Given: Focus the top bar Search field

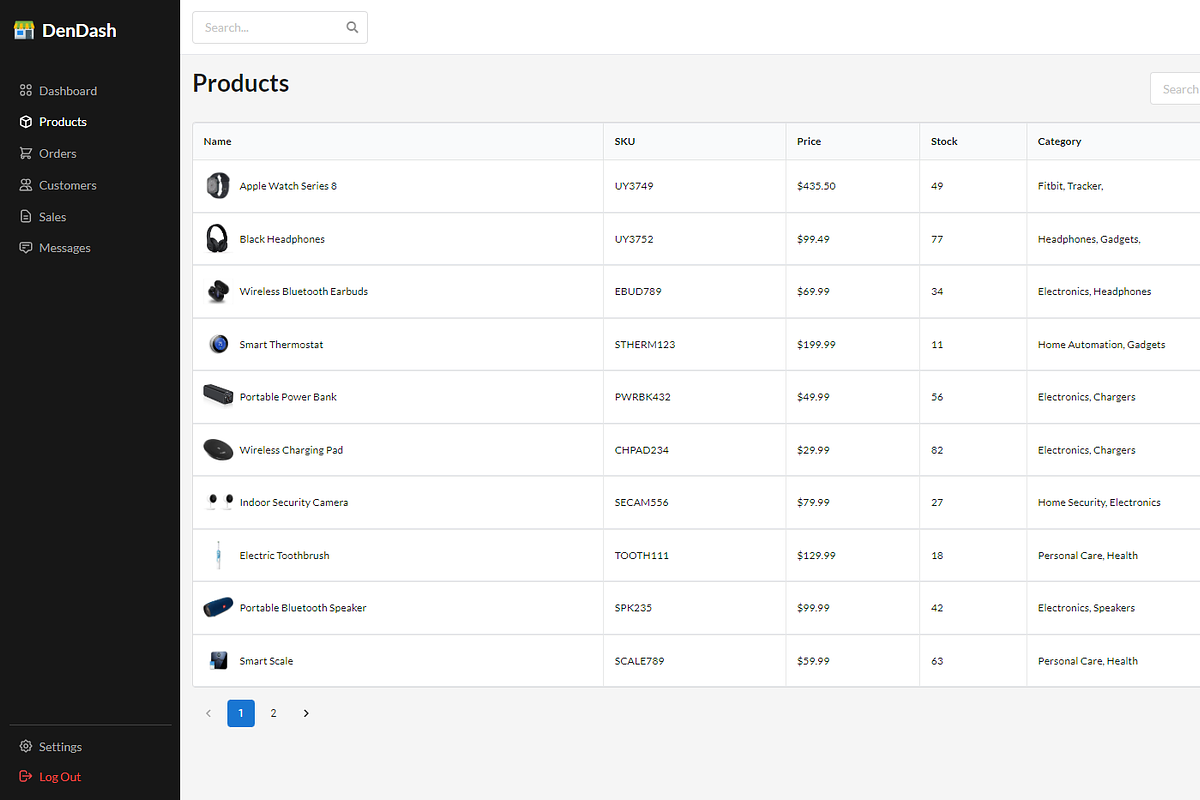Looking at the screenshot, I should (280, 28).
